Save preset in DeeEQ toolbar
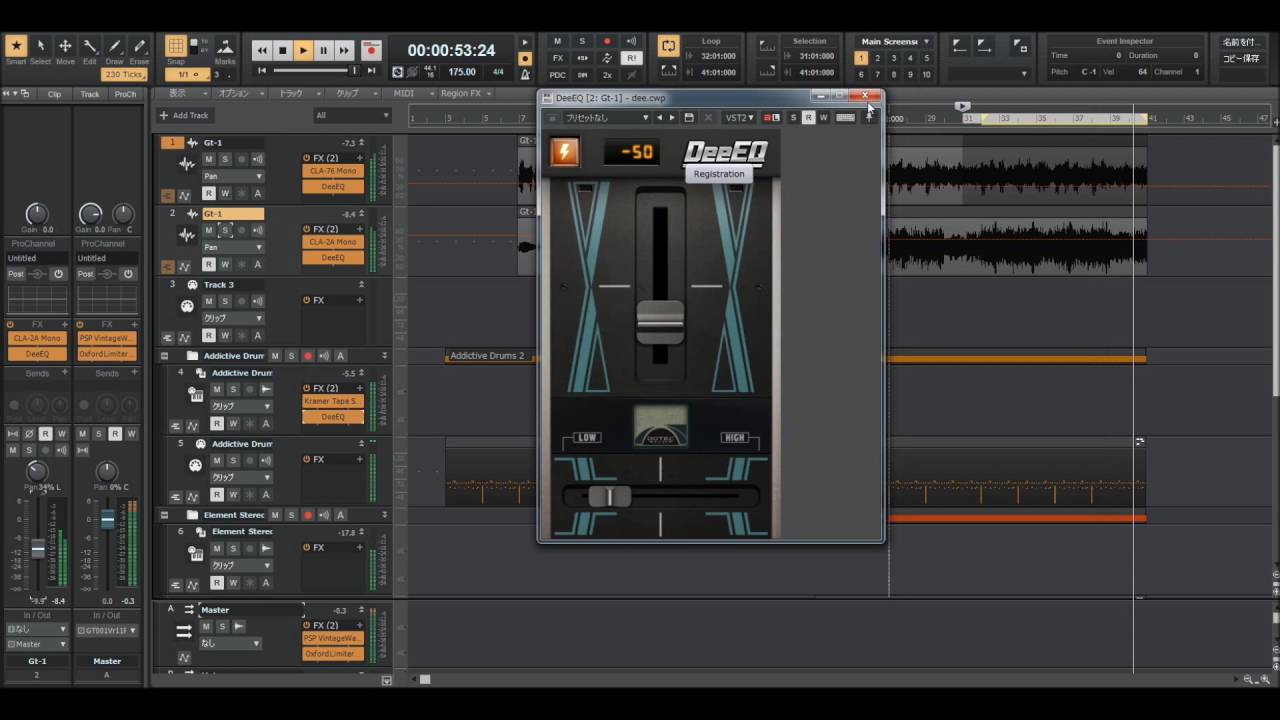 click(689, 117)
